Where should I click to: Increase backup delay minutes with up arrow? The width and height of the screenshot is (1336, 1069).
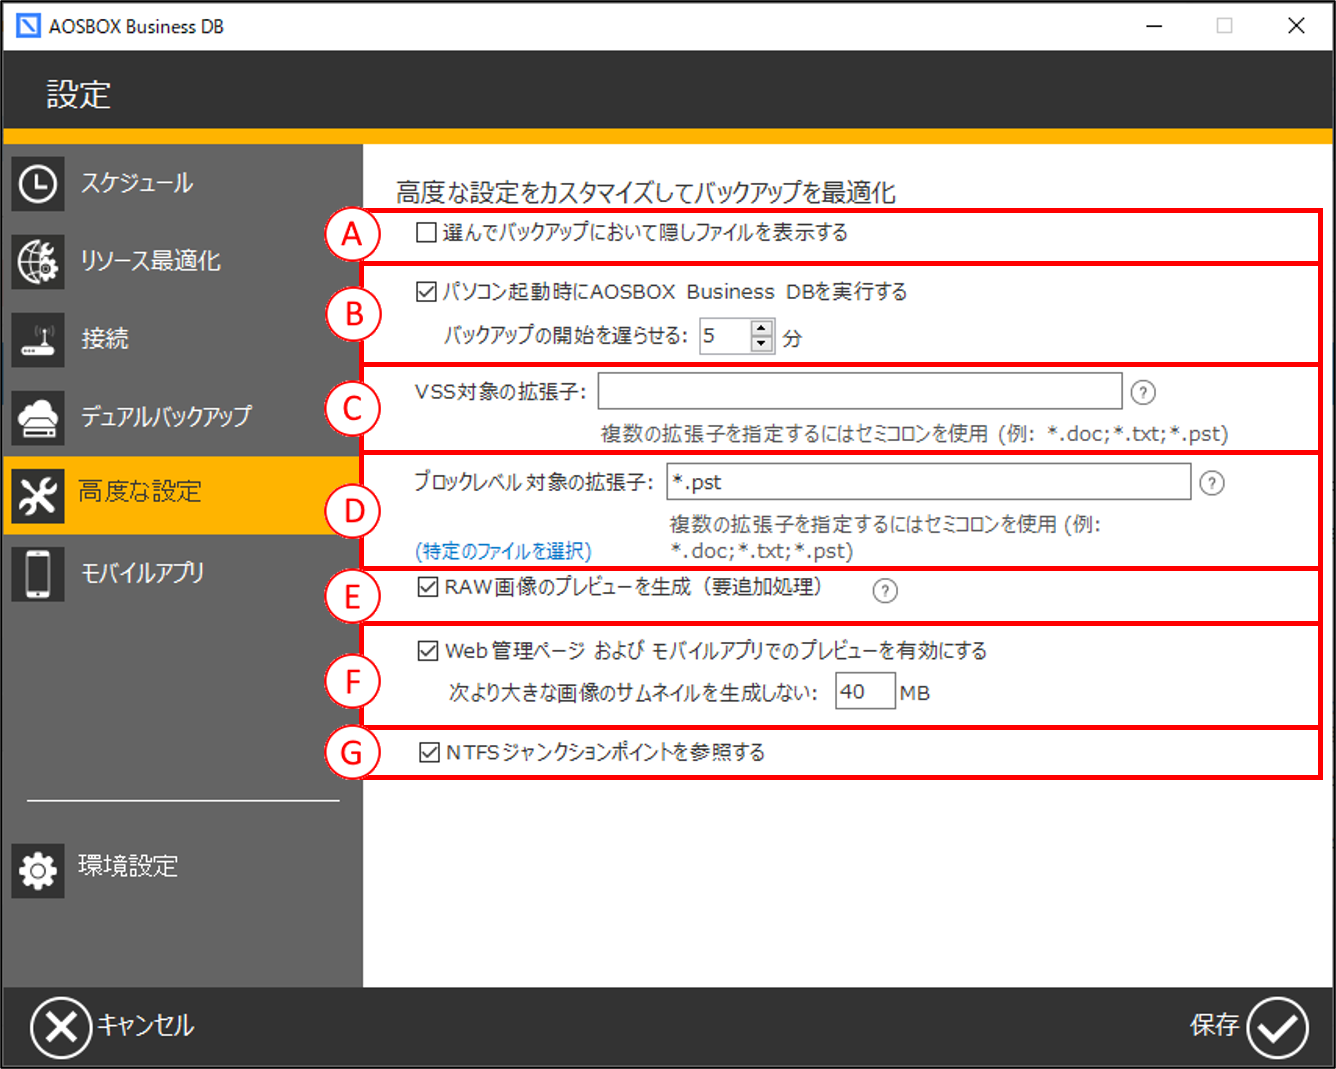click(762, 328)
